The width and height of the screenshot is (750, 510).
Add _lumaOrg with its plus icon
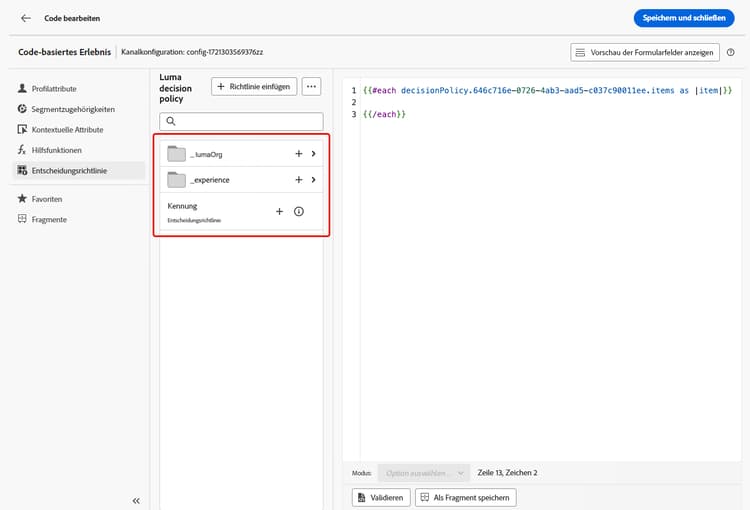click(x=298, y=154)
